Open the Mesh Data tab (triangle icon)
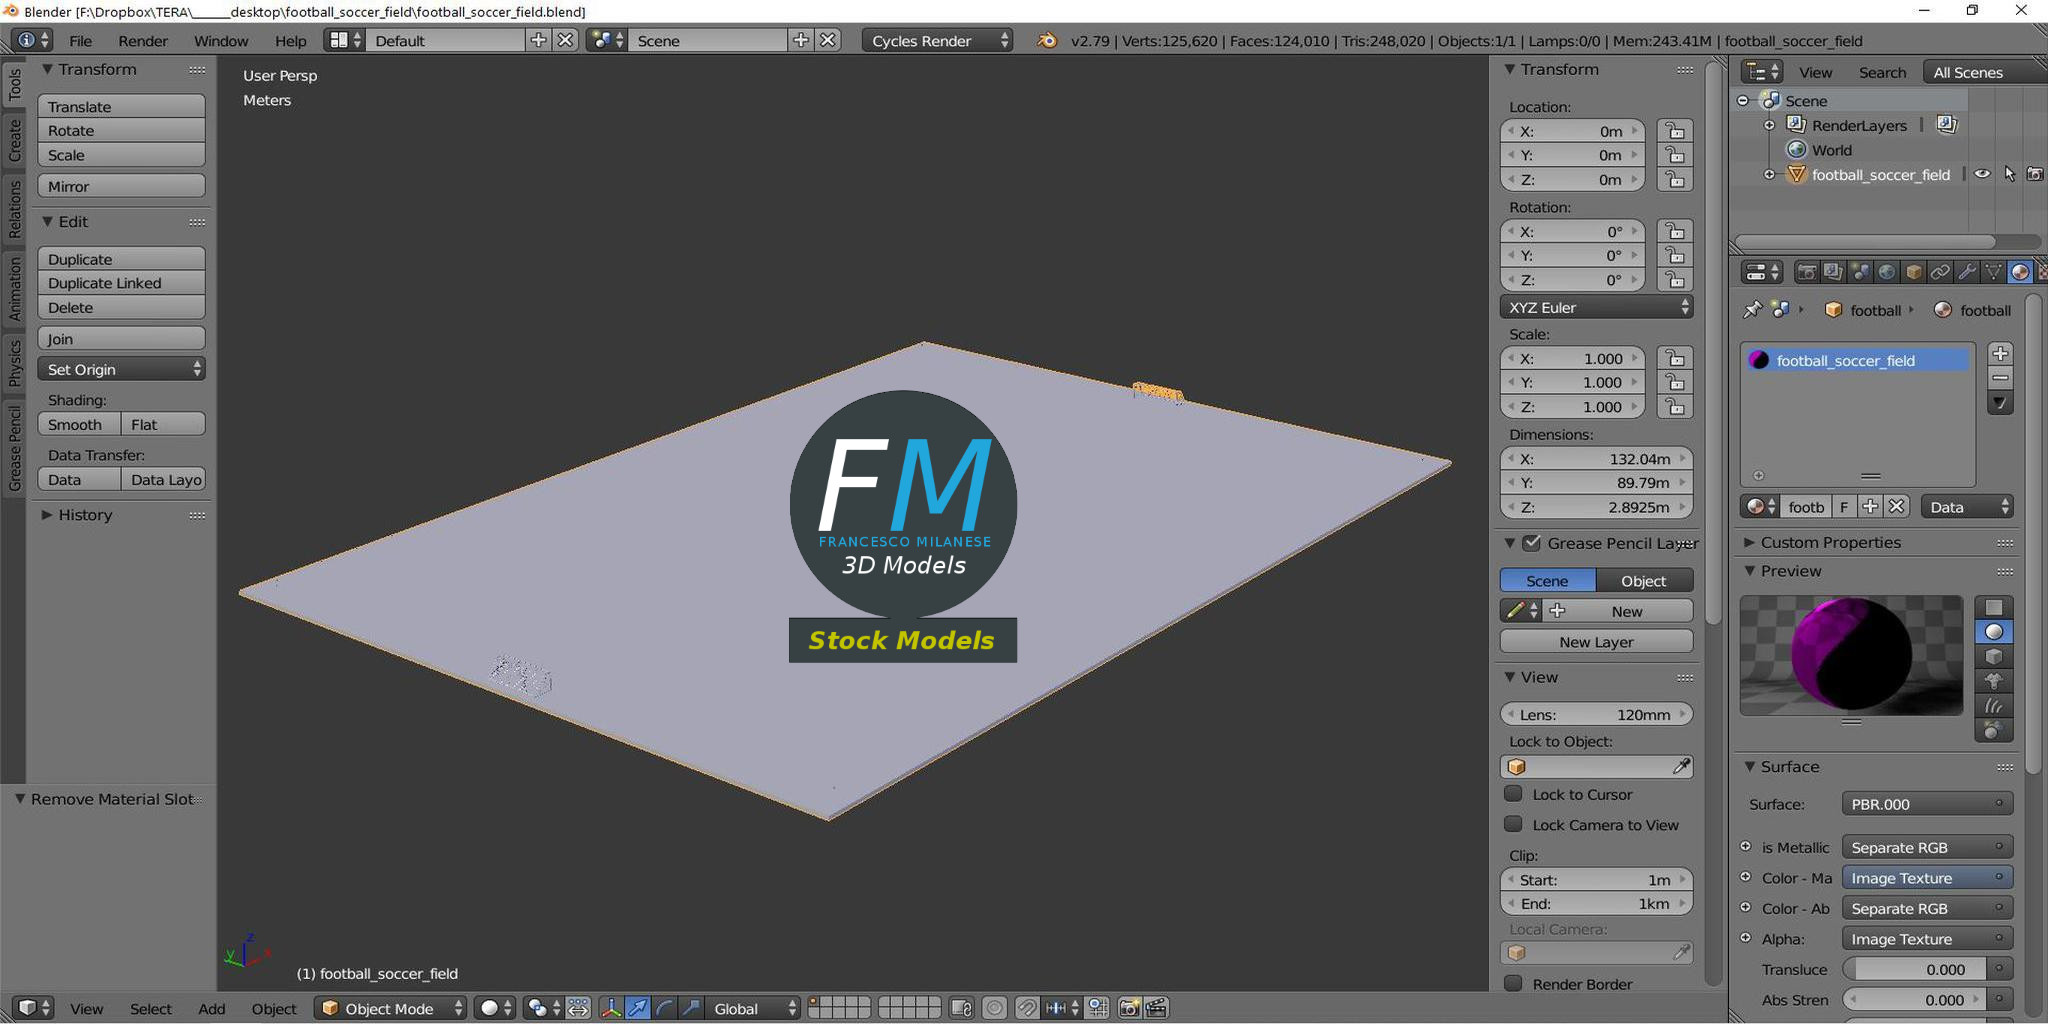This screenshot has height=1024, width=2048. tap(1993, 272)
